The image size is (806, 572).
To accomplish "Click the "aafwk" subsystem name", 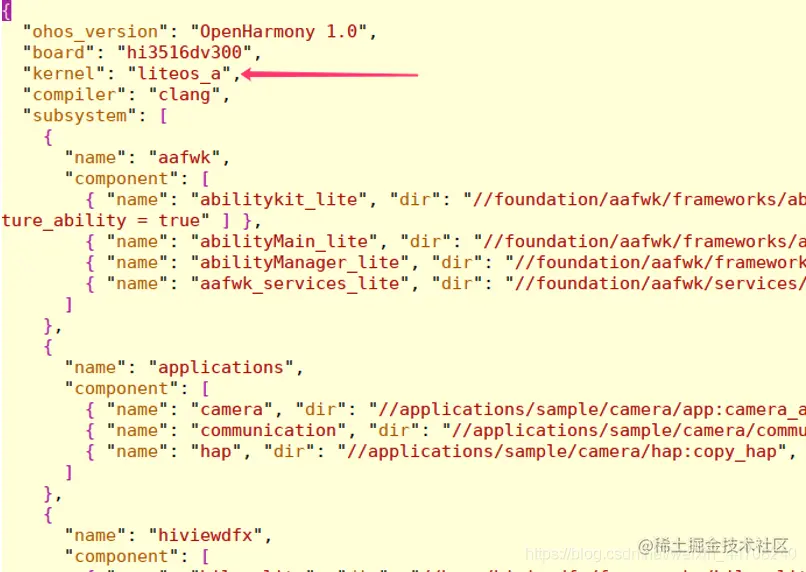I will (x=185, y=157).
